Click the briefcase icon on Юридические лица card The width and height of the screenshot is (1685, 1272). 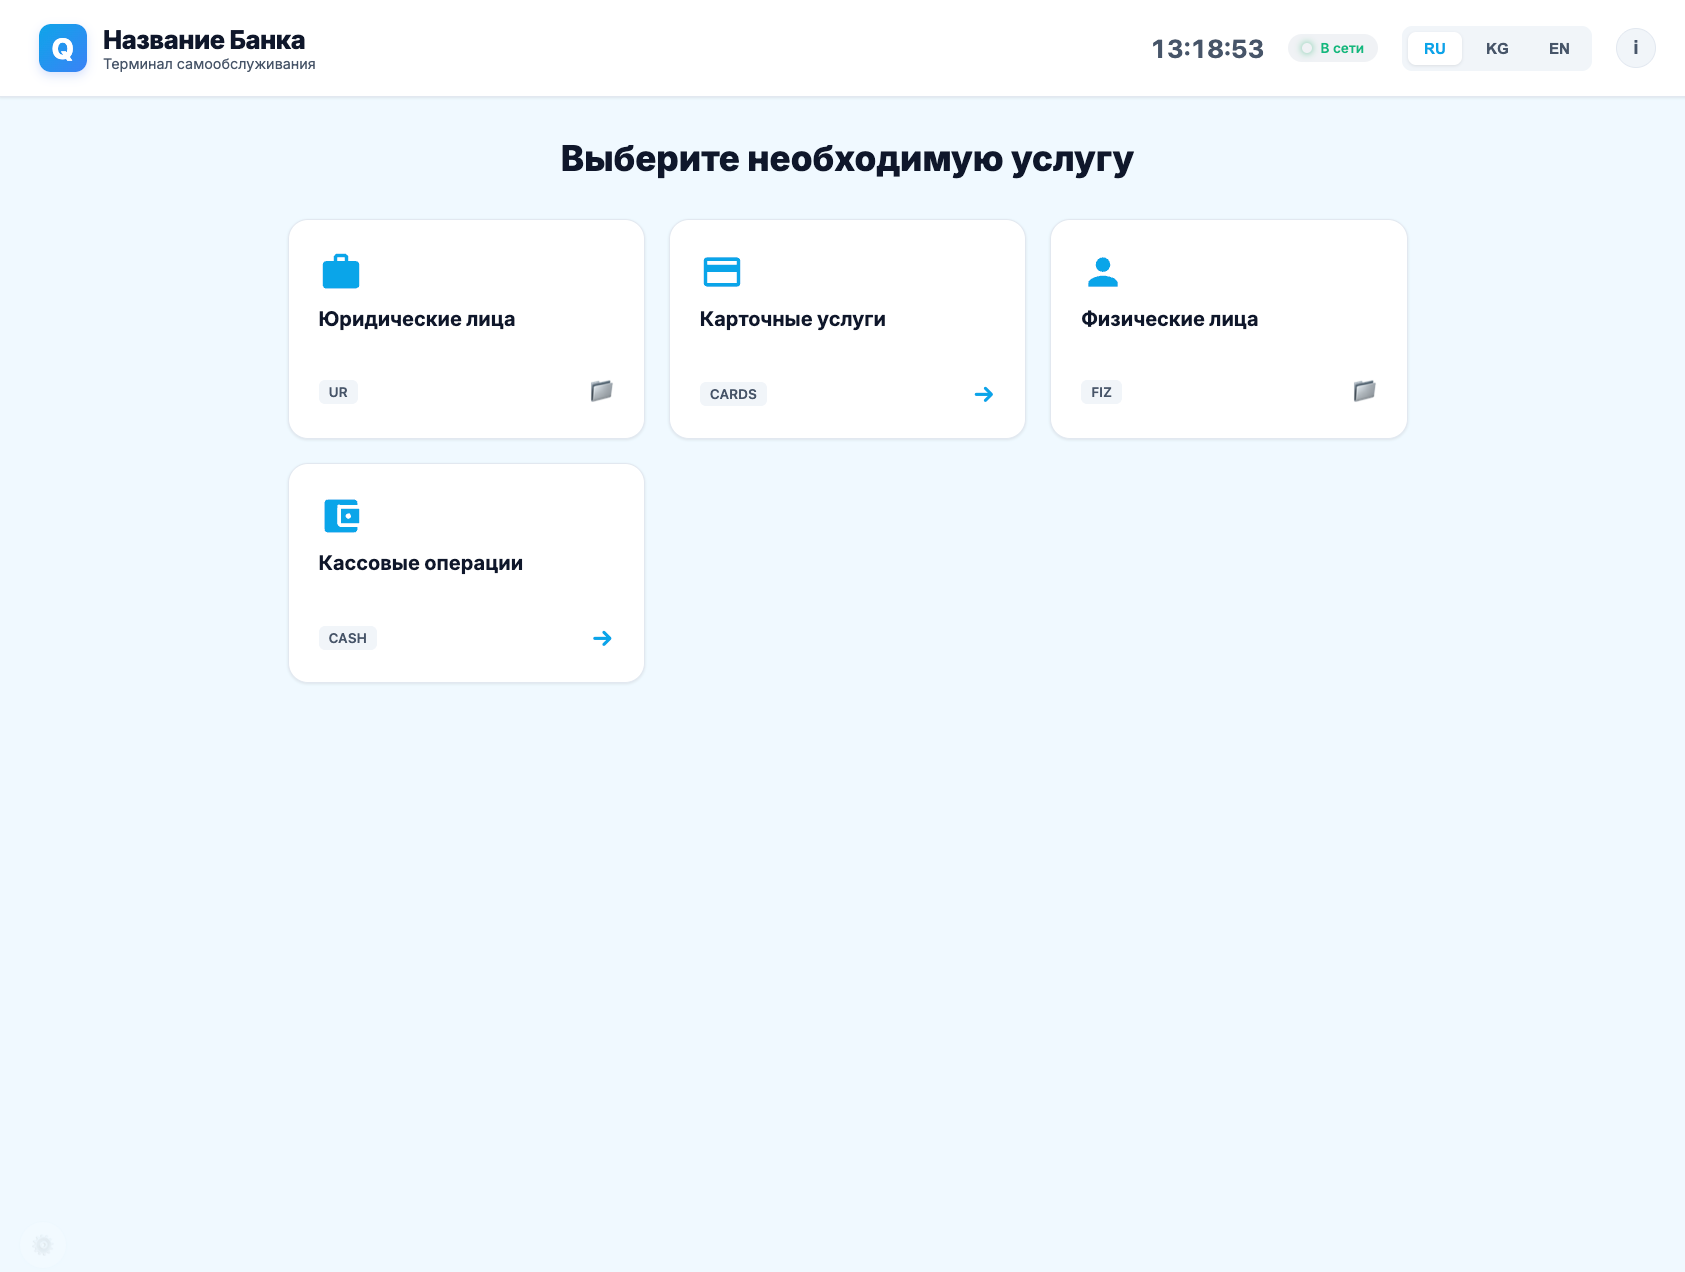341,271
